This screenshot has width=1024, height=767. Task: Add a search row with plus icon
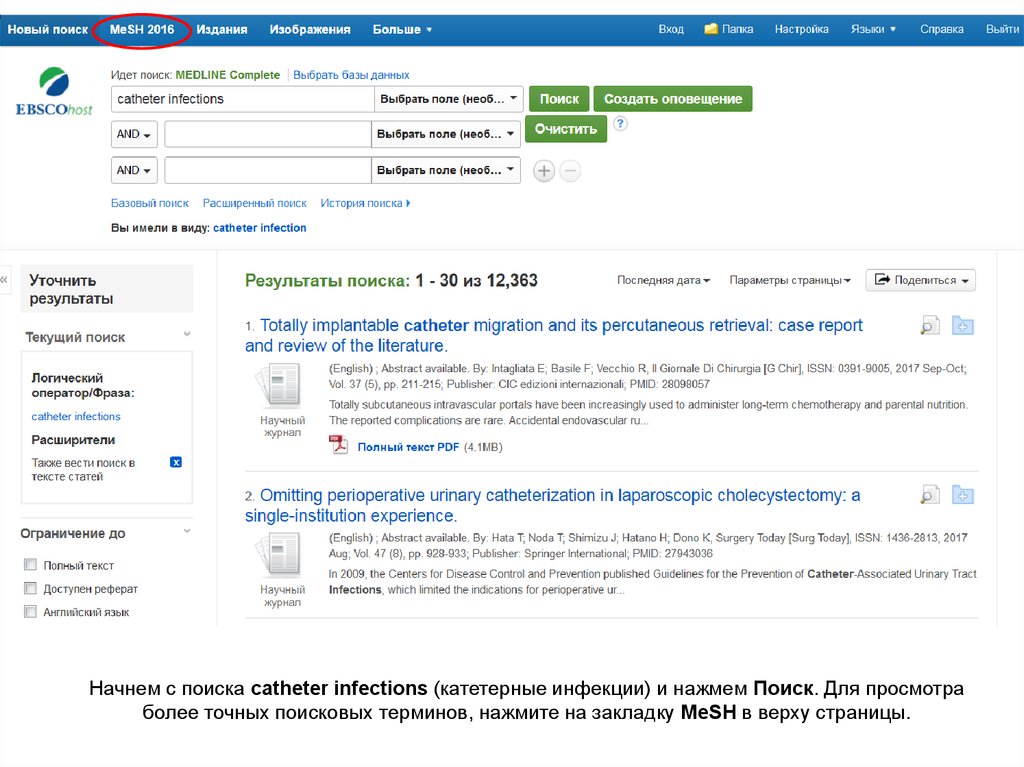(544, 171)
